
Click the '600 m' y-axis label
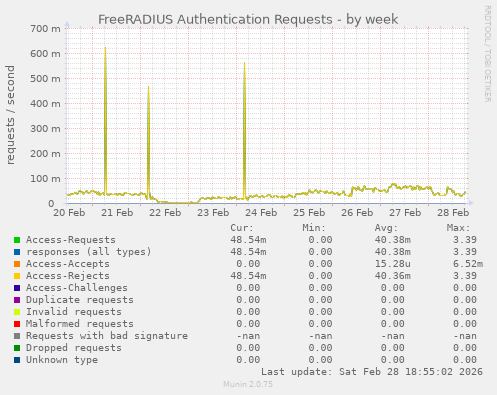[45, 54]
